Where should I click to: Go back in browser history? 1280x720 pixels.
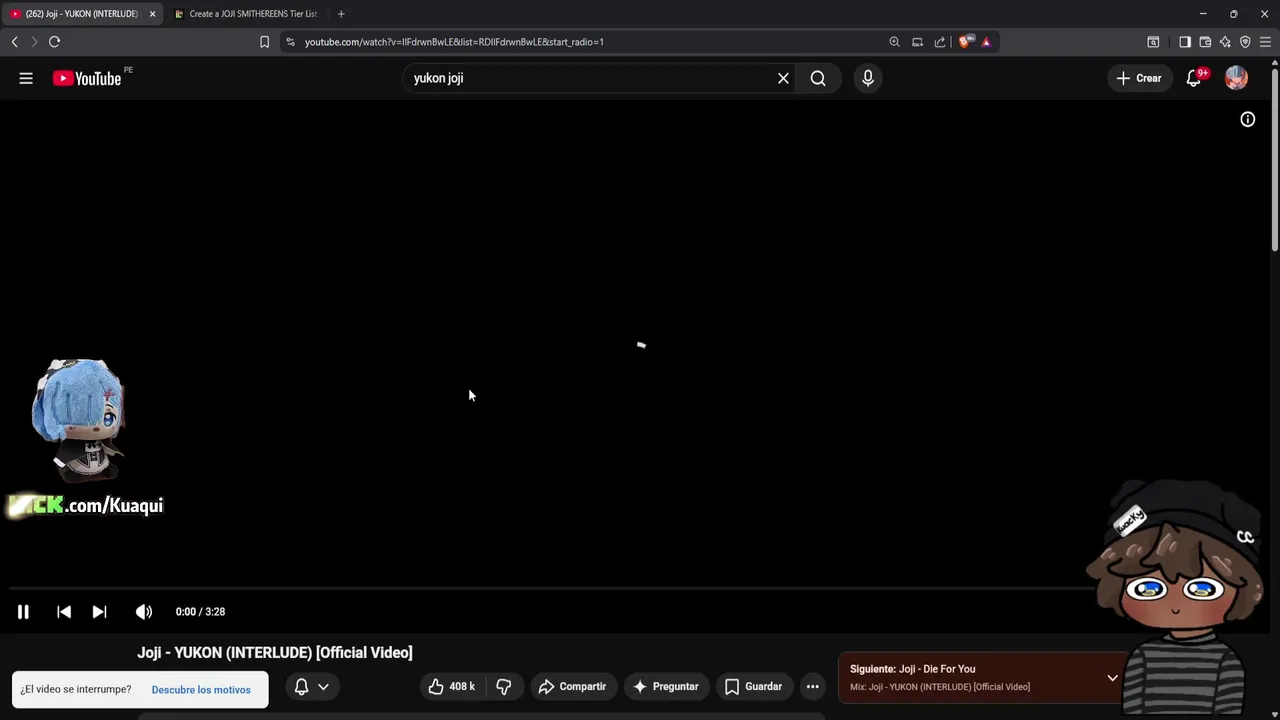coord(14,42)
